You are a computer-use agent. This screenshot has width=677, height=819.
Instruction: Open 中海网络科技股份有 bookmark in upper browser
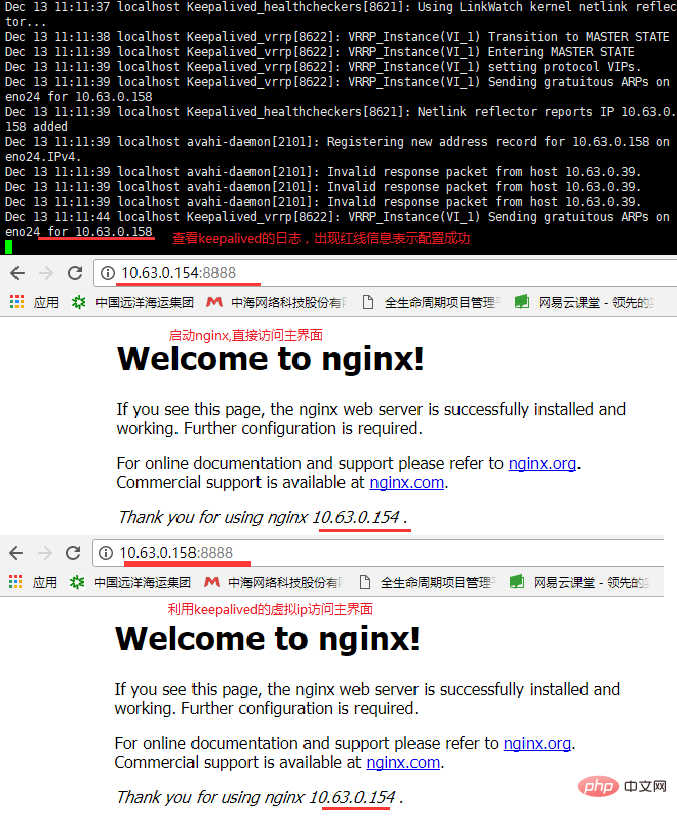(x=289, y=302)
